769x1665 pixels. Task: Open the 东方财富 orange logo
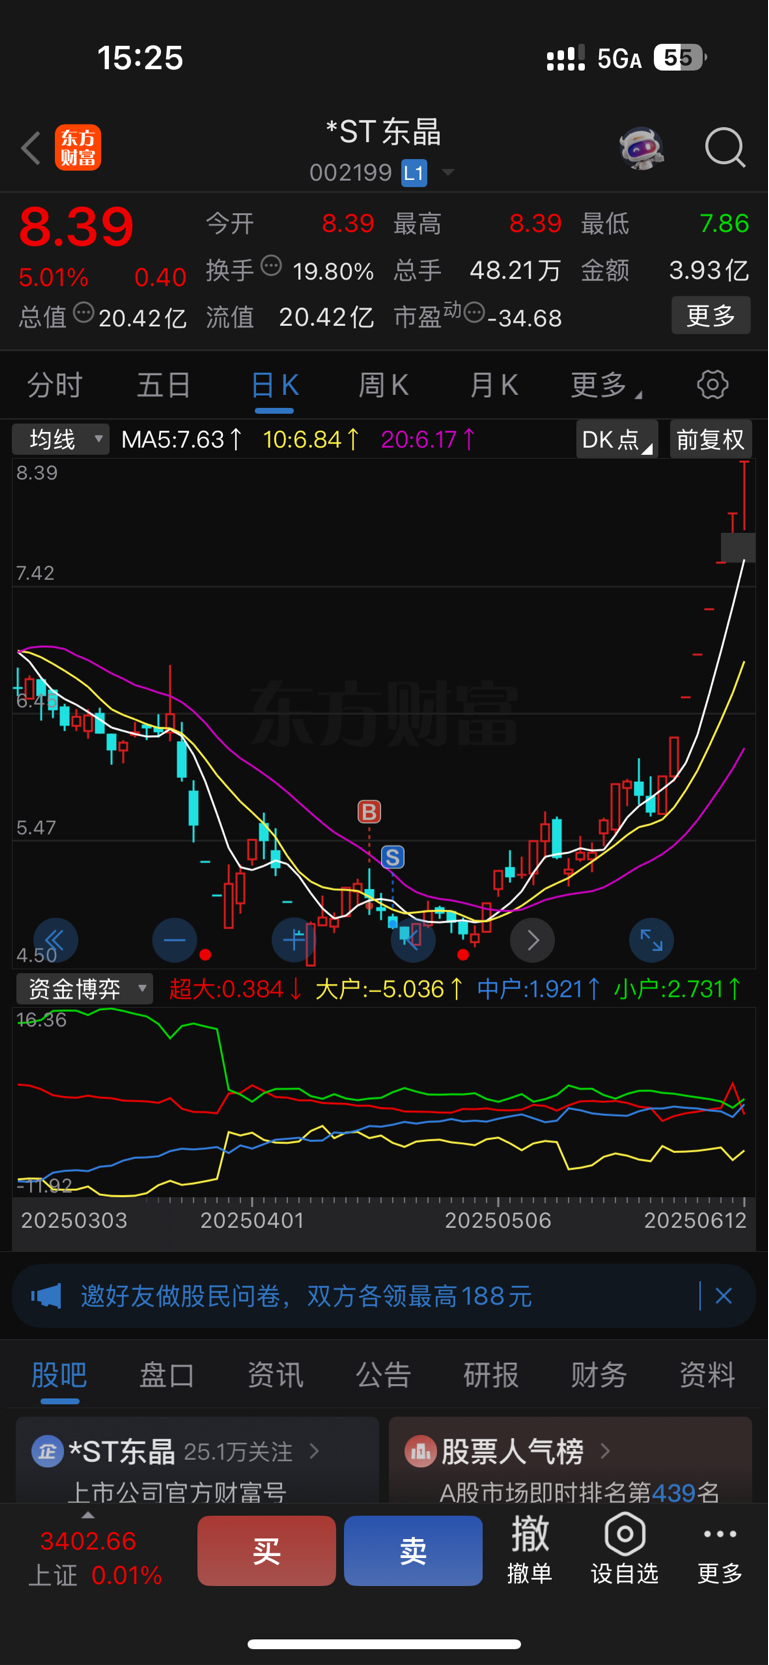tap(78, 148)
